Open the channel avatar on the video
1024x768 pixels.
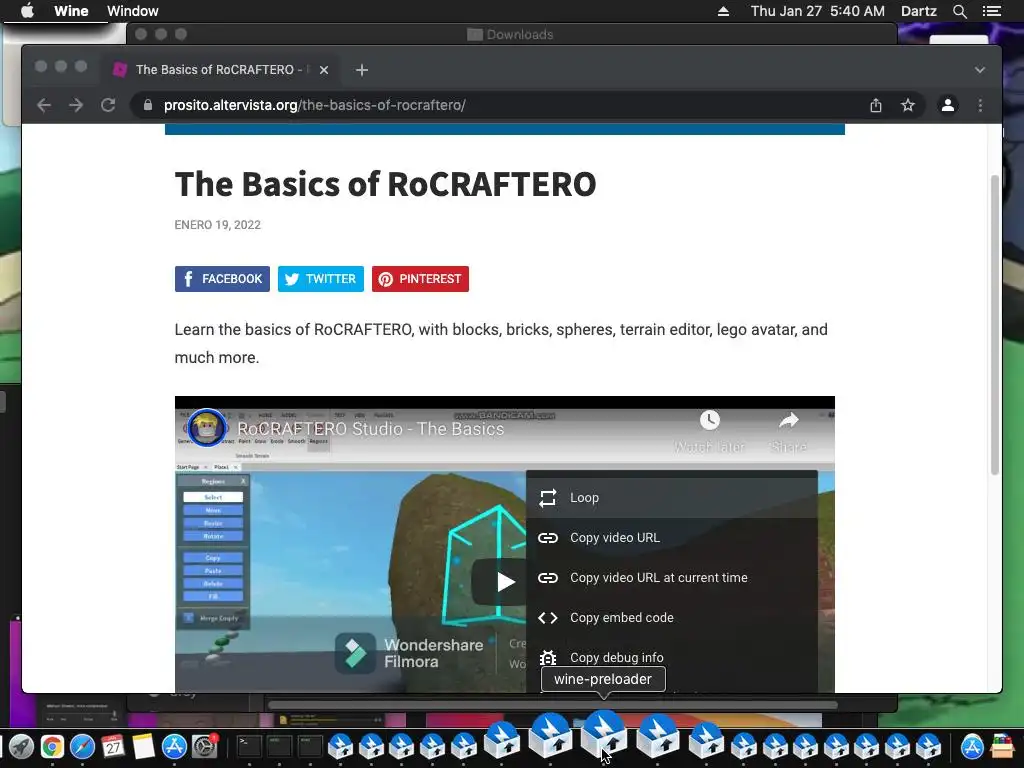click(207, 428)
